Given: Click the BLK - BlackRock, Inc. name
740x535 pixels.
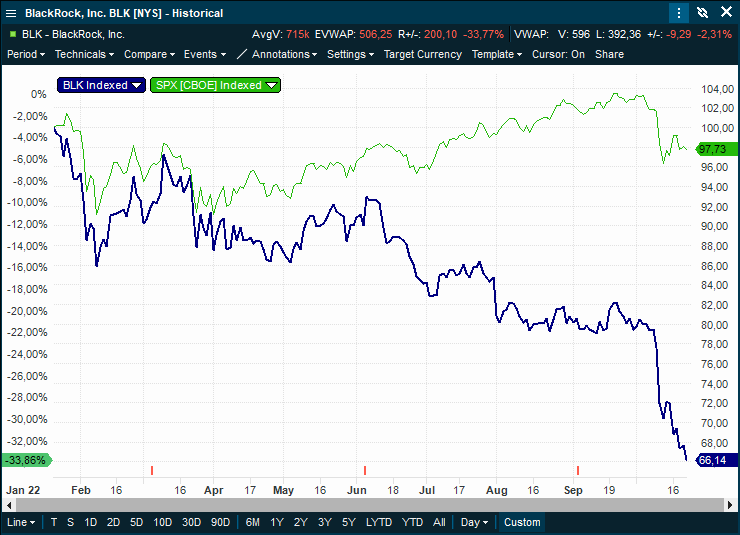Looking at the screenshot, I should [x=73, y=34].
